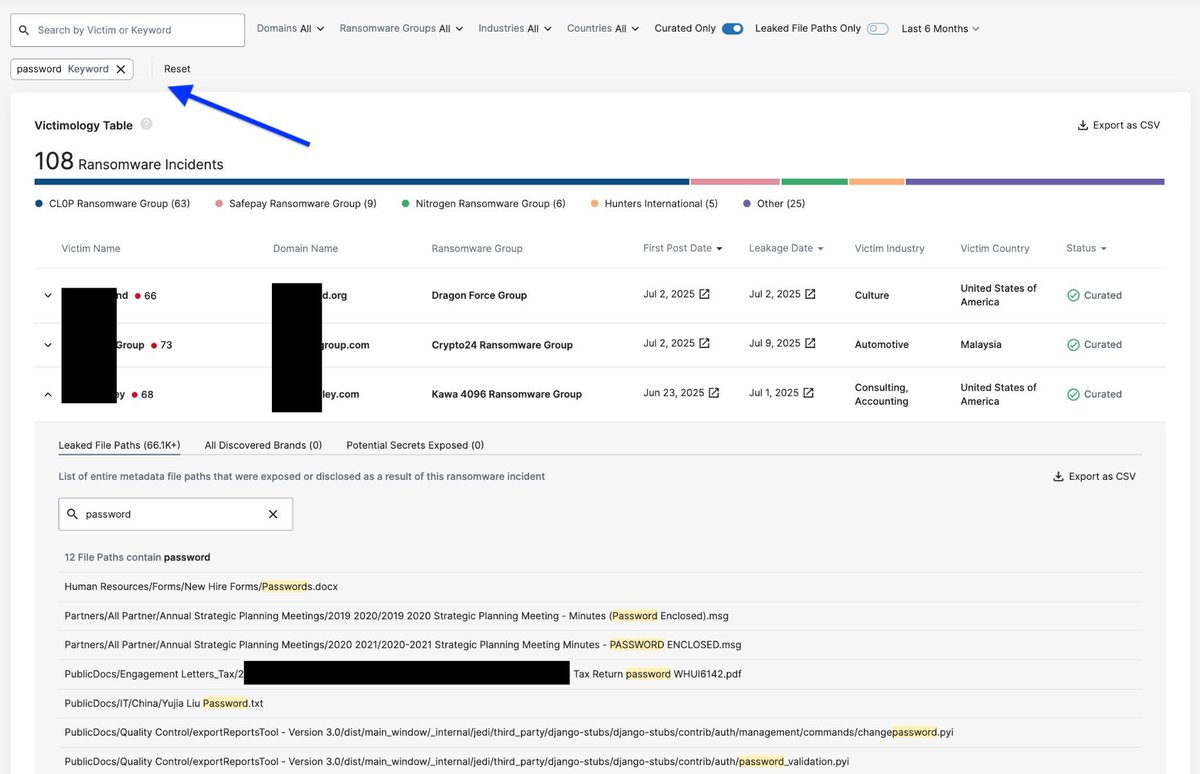Viewport: 1200px width, 774px height.
Task: Focus the Search by Victim or Keyword field
Action: coord(127,30)
